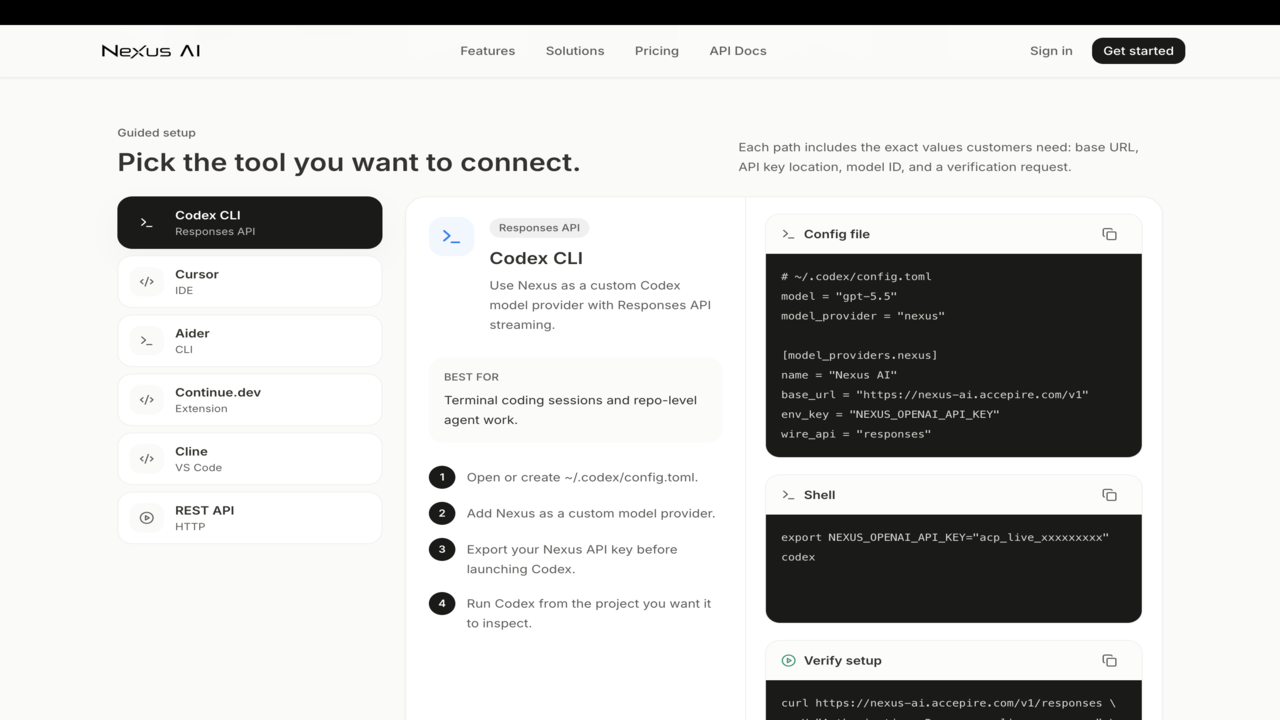Open the API Docs nav item
Viewport: 1280px width, 720px height.
tap(738, 51)
